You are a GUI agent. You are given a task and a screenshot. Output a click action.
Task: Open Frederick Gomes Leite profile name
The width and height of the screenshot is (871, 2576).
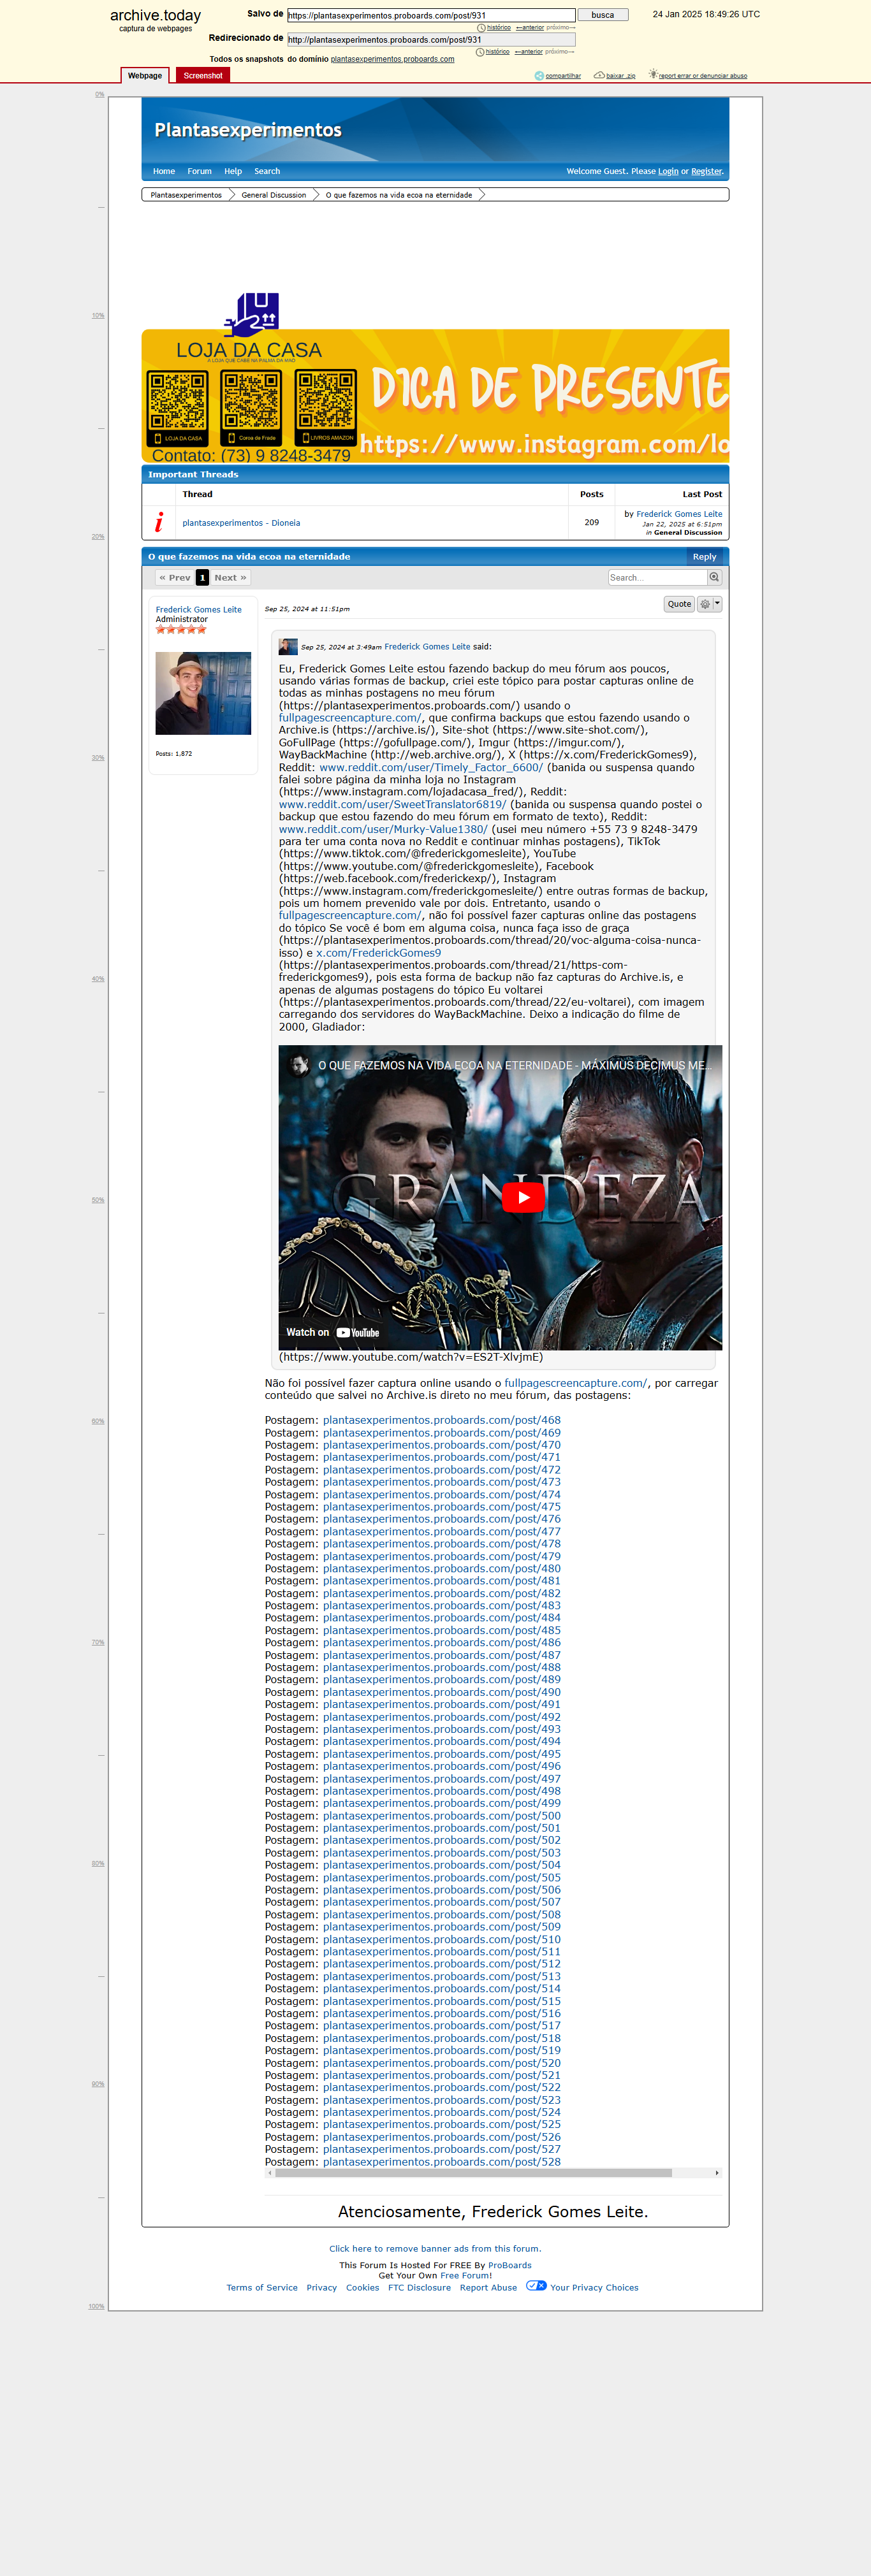pyautogui.click(x=198, y=610)
